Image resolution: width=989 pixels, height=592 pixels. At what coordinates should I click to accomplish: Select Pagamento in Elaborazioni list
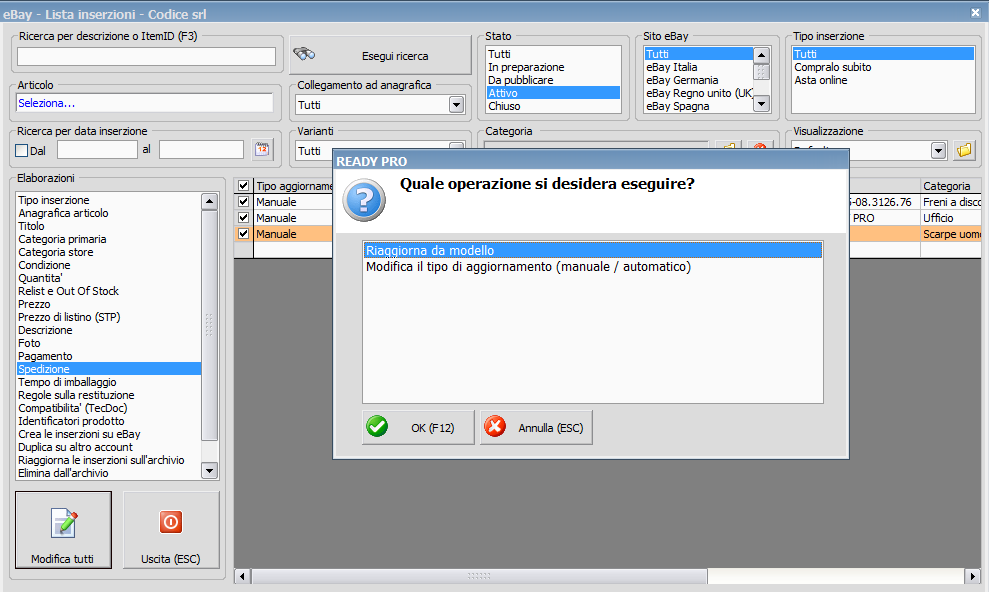tap(108, 356)
